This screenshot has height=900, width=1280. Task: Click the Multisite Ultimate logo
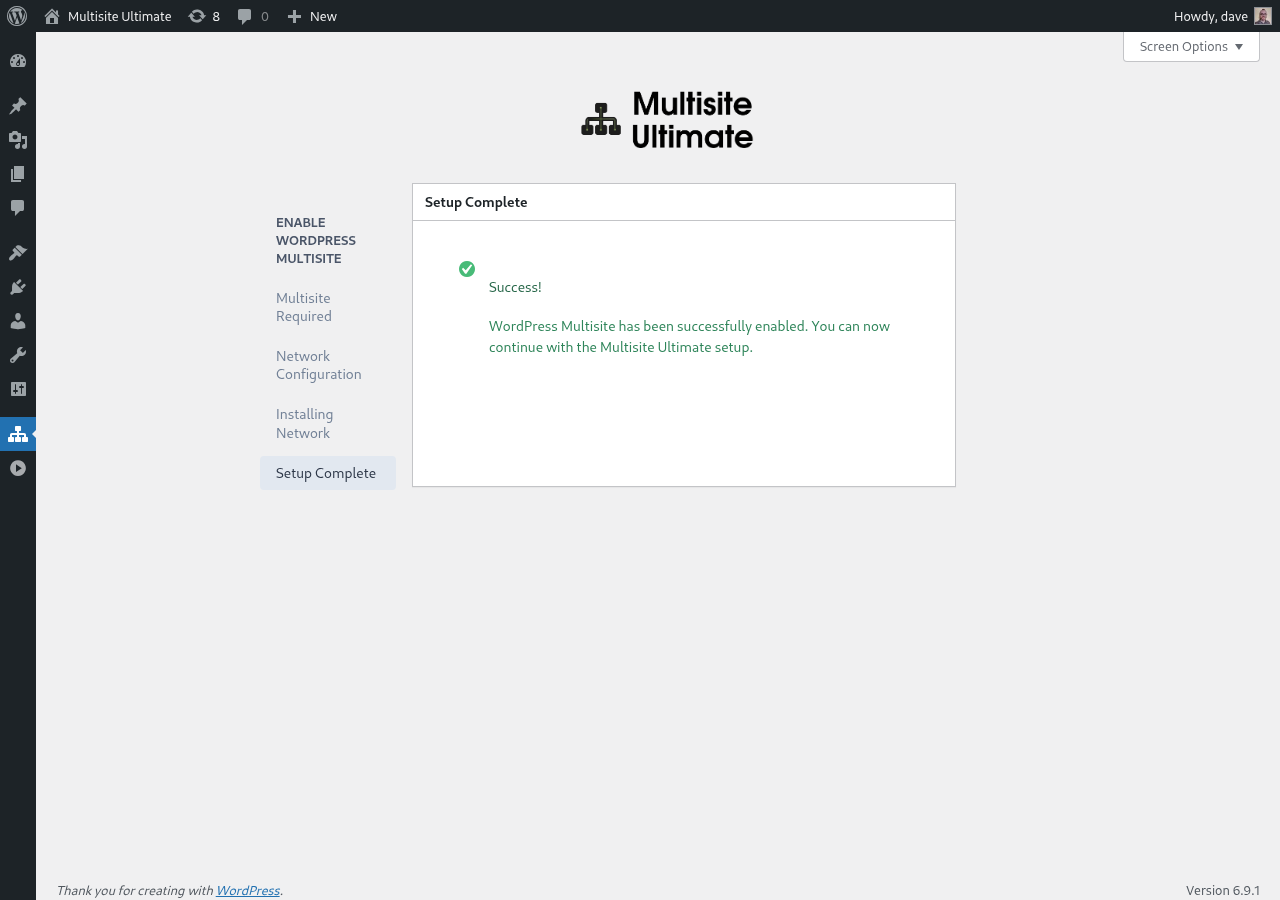[667, 120]
